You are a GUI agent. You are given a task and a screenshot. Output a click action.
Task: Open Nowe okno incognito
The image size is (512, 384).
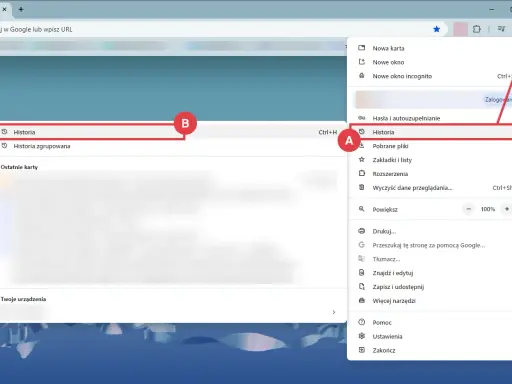[x=430, y=76]
